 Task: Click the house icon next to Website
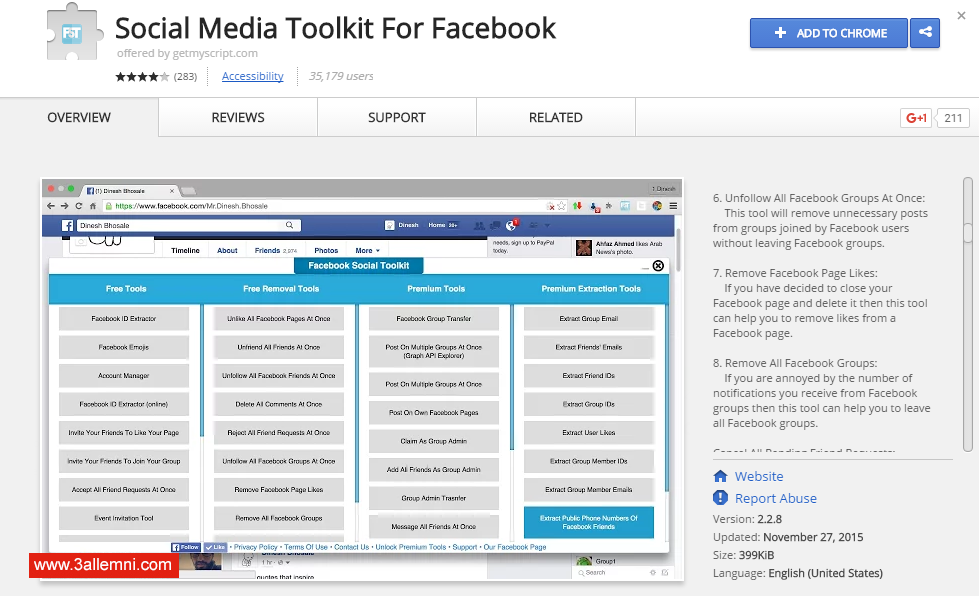(720, 476)
